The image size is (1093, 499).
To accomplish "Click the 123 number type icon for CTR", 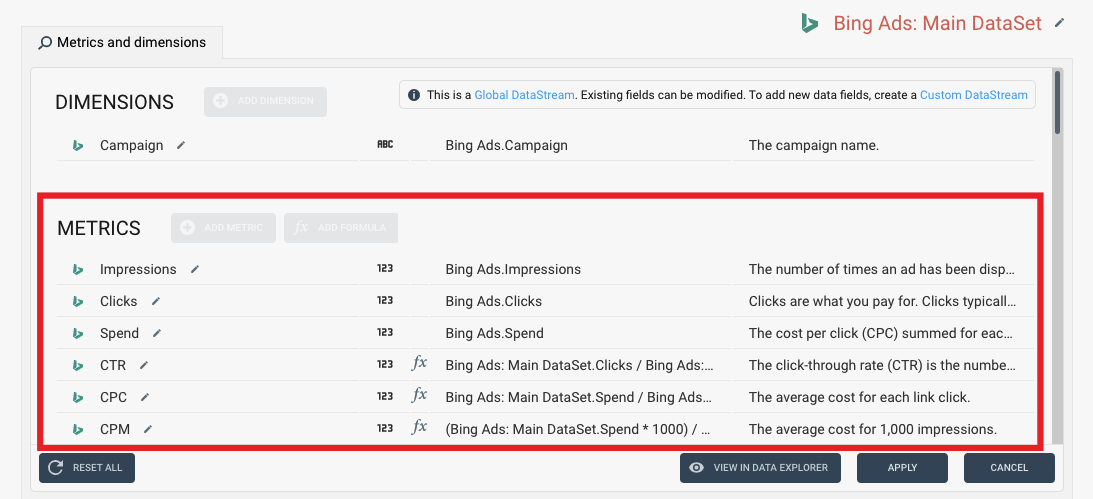I will tap(385, 364).
